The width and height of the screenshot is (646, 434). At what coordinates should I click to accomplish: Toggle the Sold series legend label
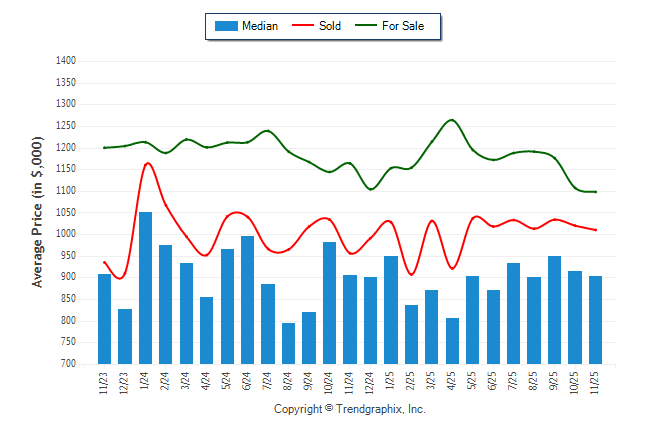(330, 26)
